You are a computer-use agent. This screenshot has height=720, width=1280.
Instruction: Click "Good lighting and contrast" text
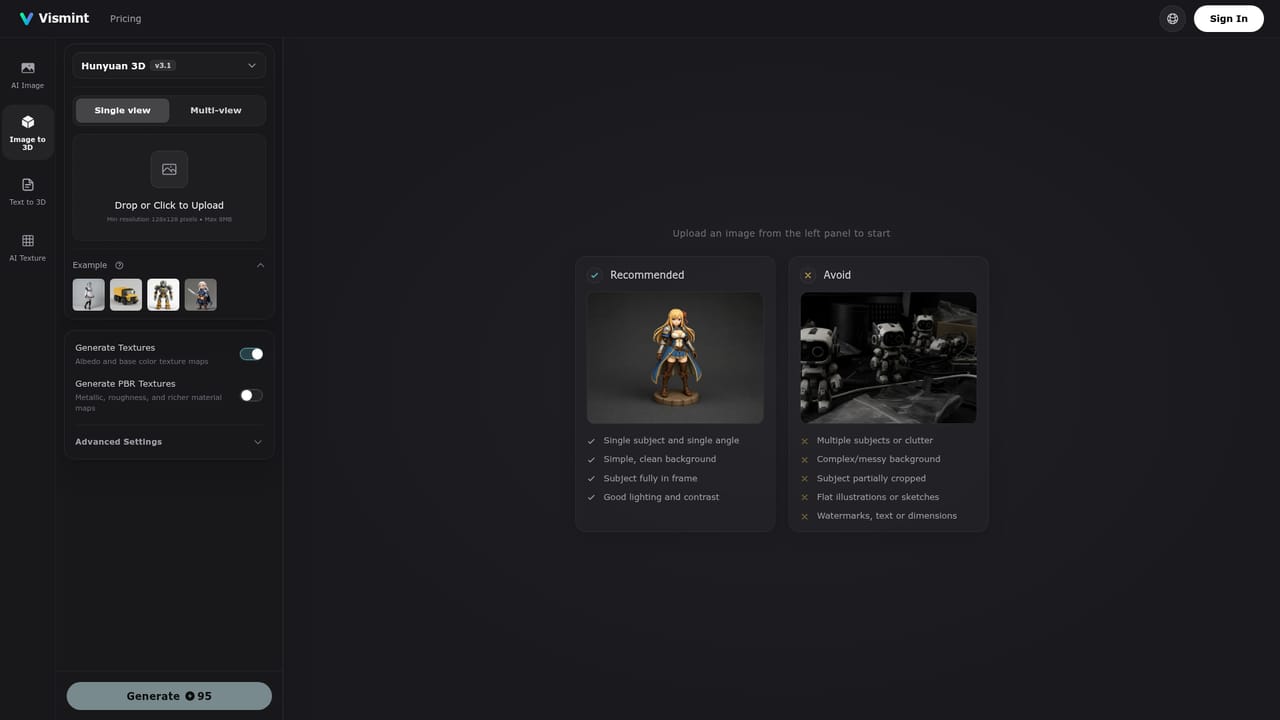(661, 497)
